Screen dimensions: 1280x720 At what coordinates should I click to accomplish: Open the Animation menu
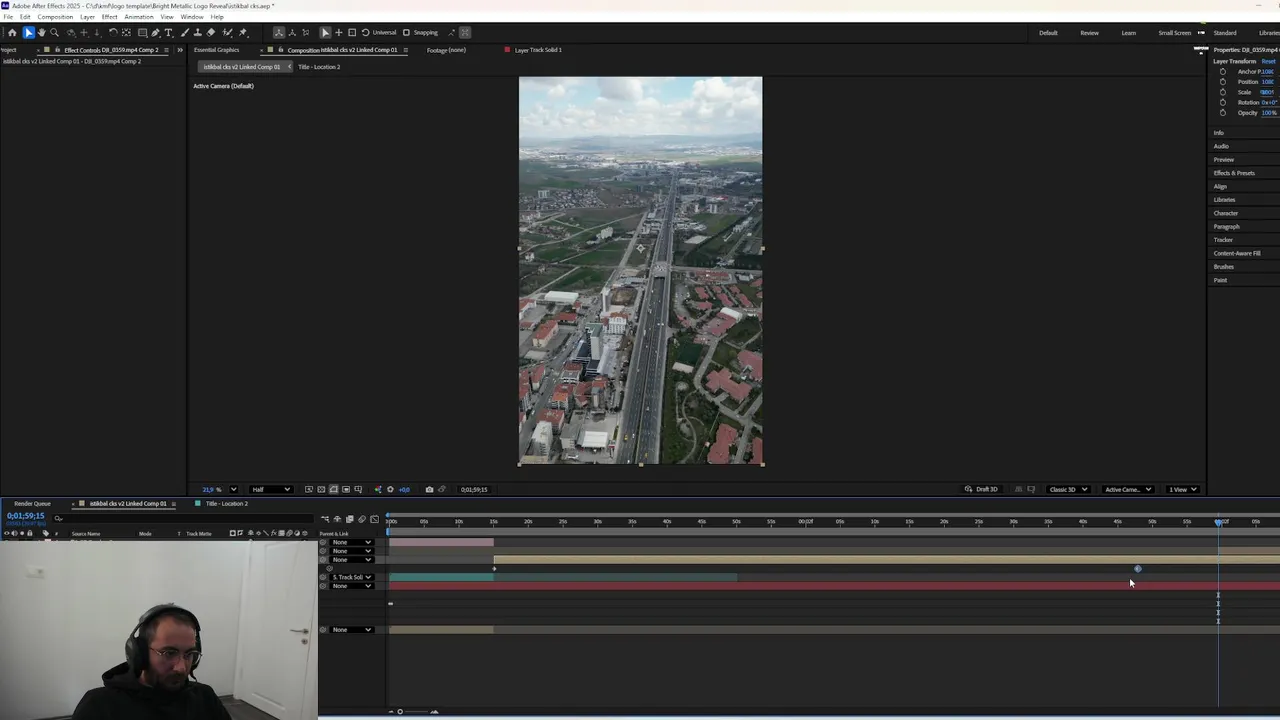139,17
